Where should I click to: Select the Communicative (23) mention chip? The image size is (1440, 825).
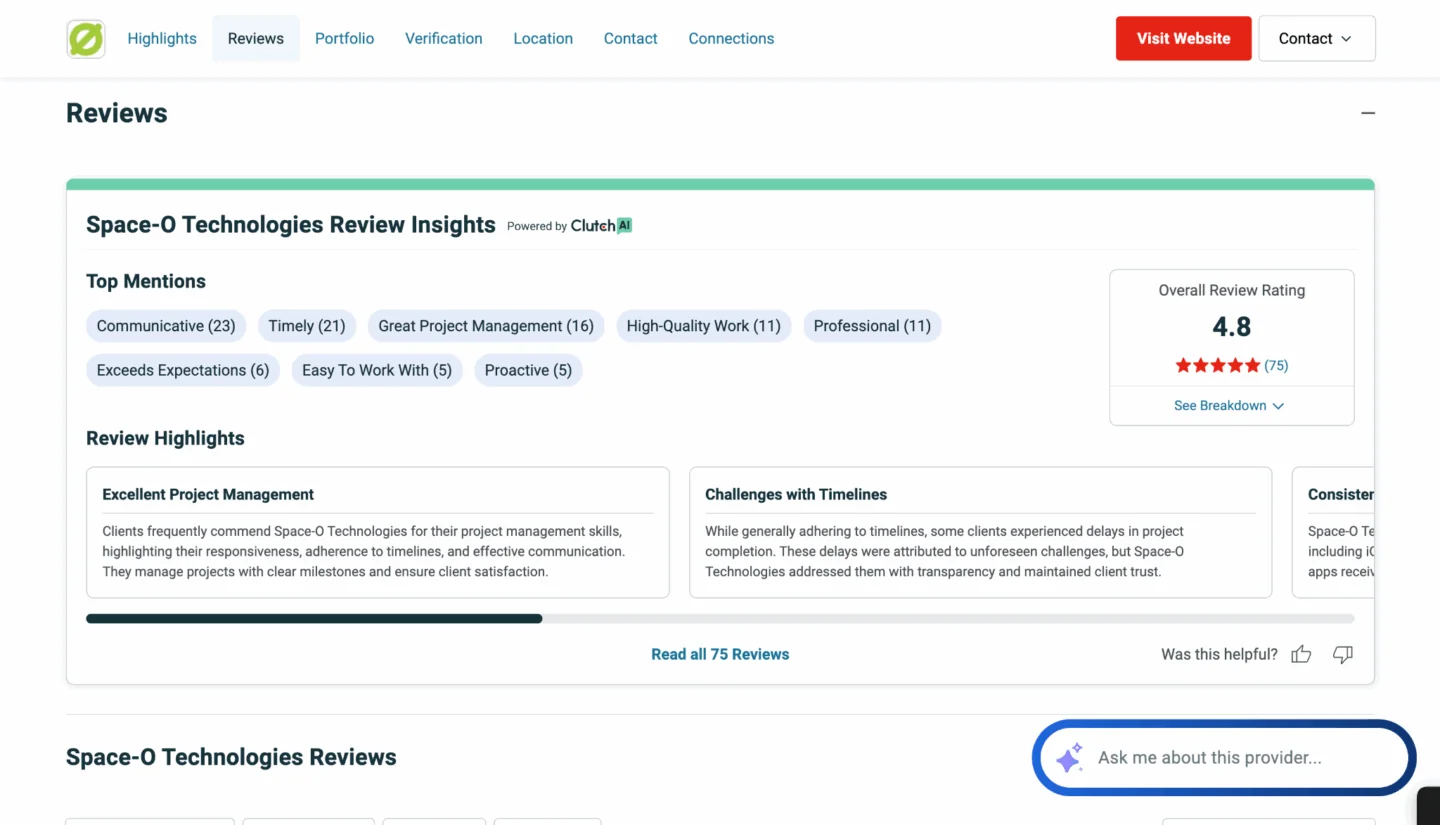pos(166,326)
